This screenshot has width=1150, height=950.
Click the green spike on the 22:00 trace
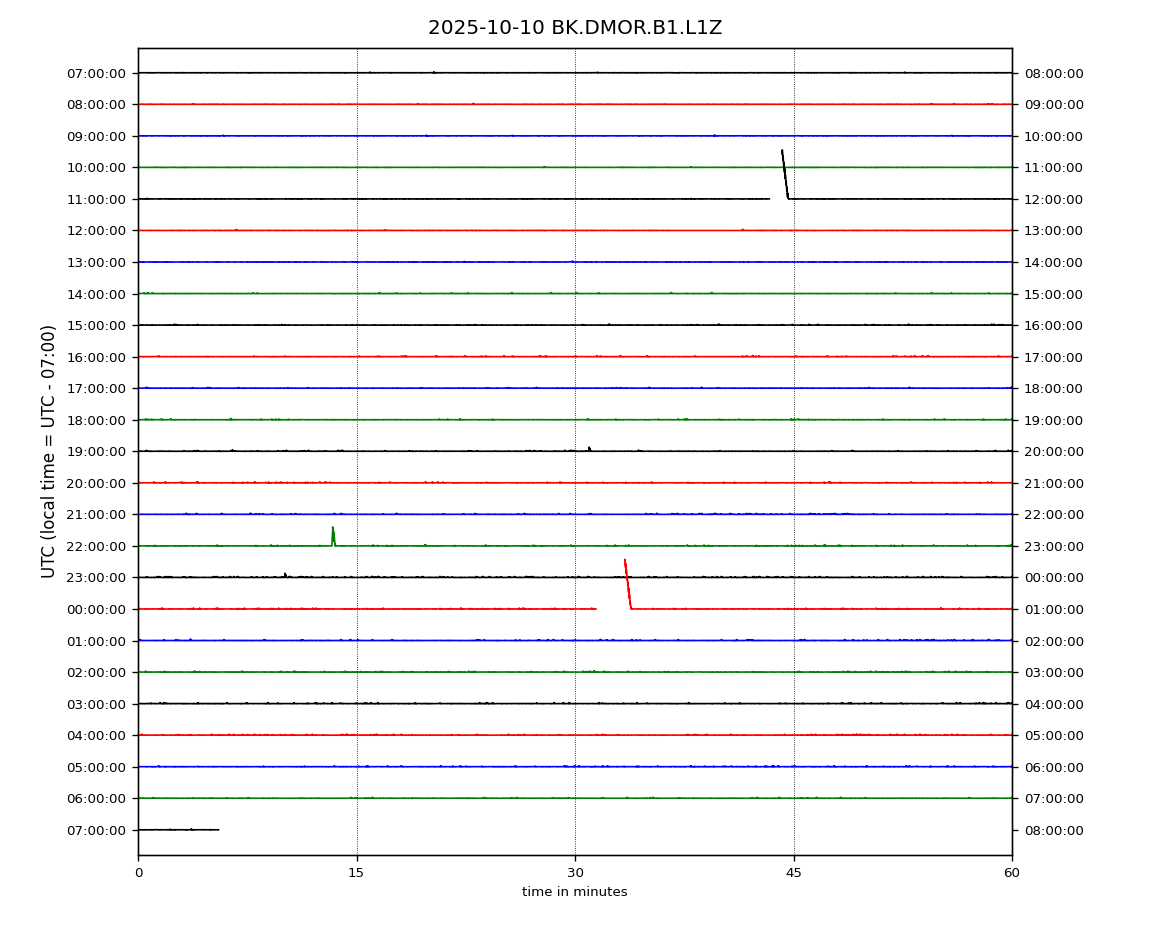click(333, 535)
